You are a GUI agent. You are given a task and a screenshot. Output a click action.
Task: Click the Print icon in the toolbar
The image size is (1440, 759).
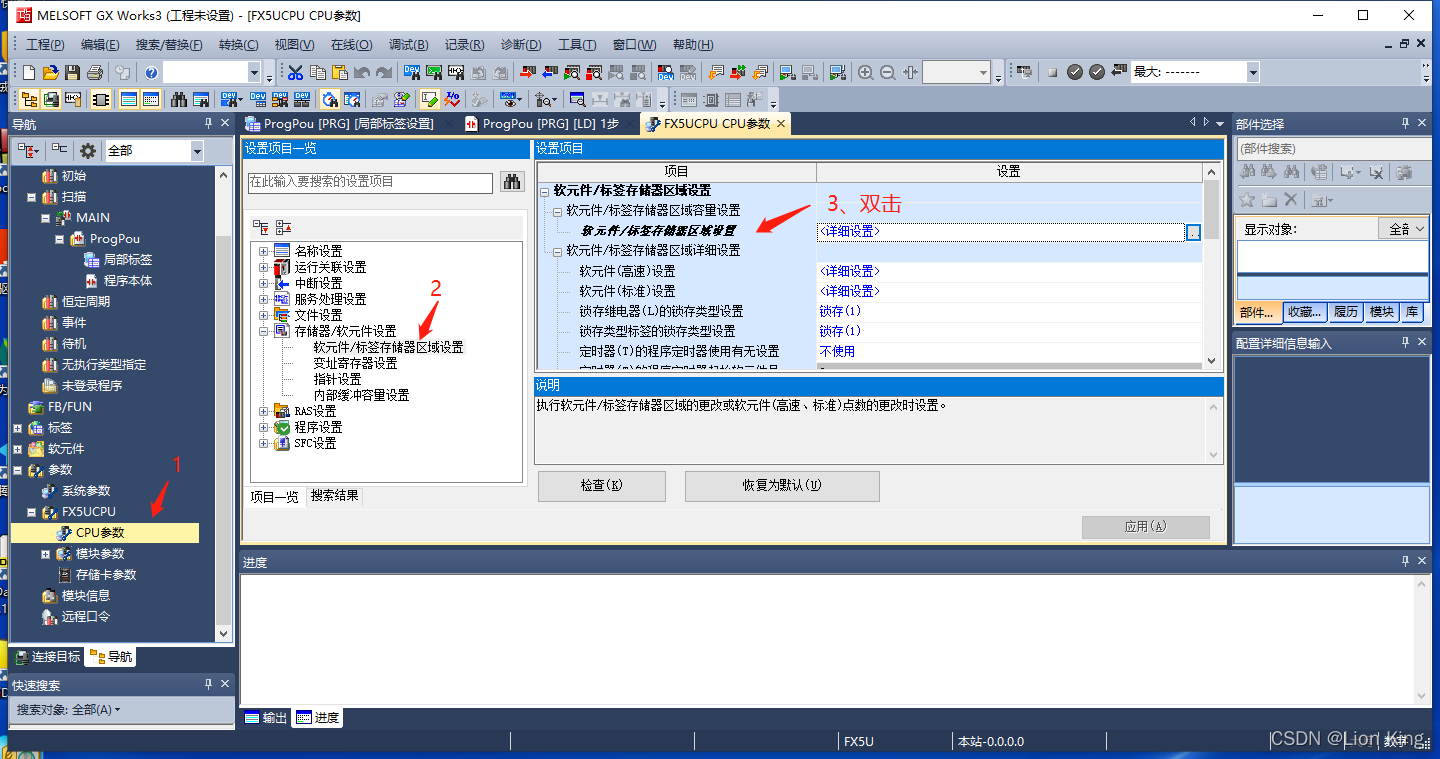[x=95, y=72]
